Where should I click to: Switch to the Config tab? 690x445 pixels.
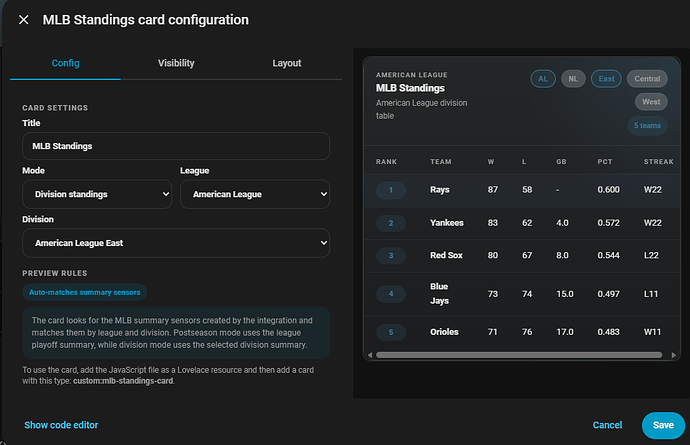click(x=66, y=63)
